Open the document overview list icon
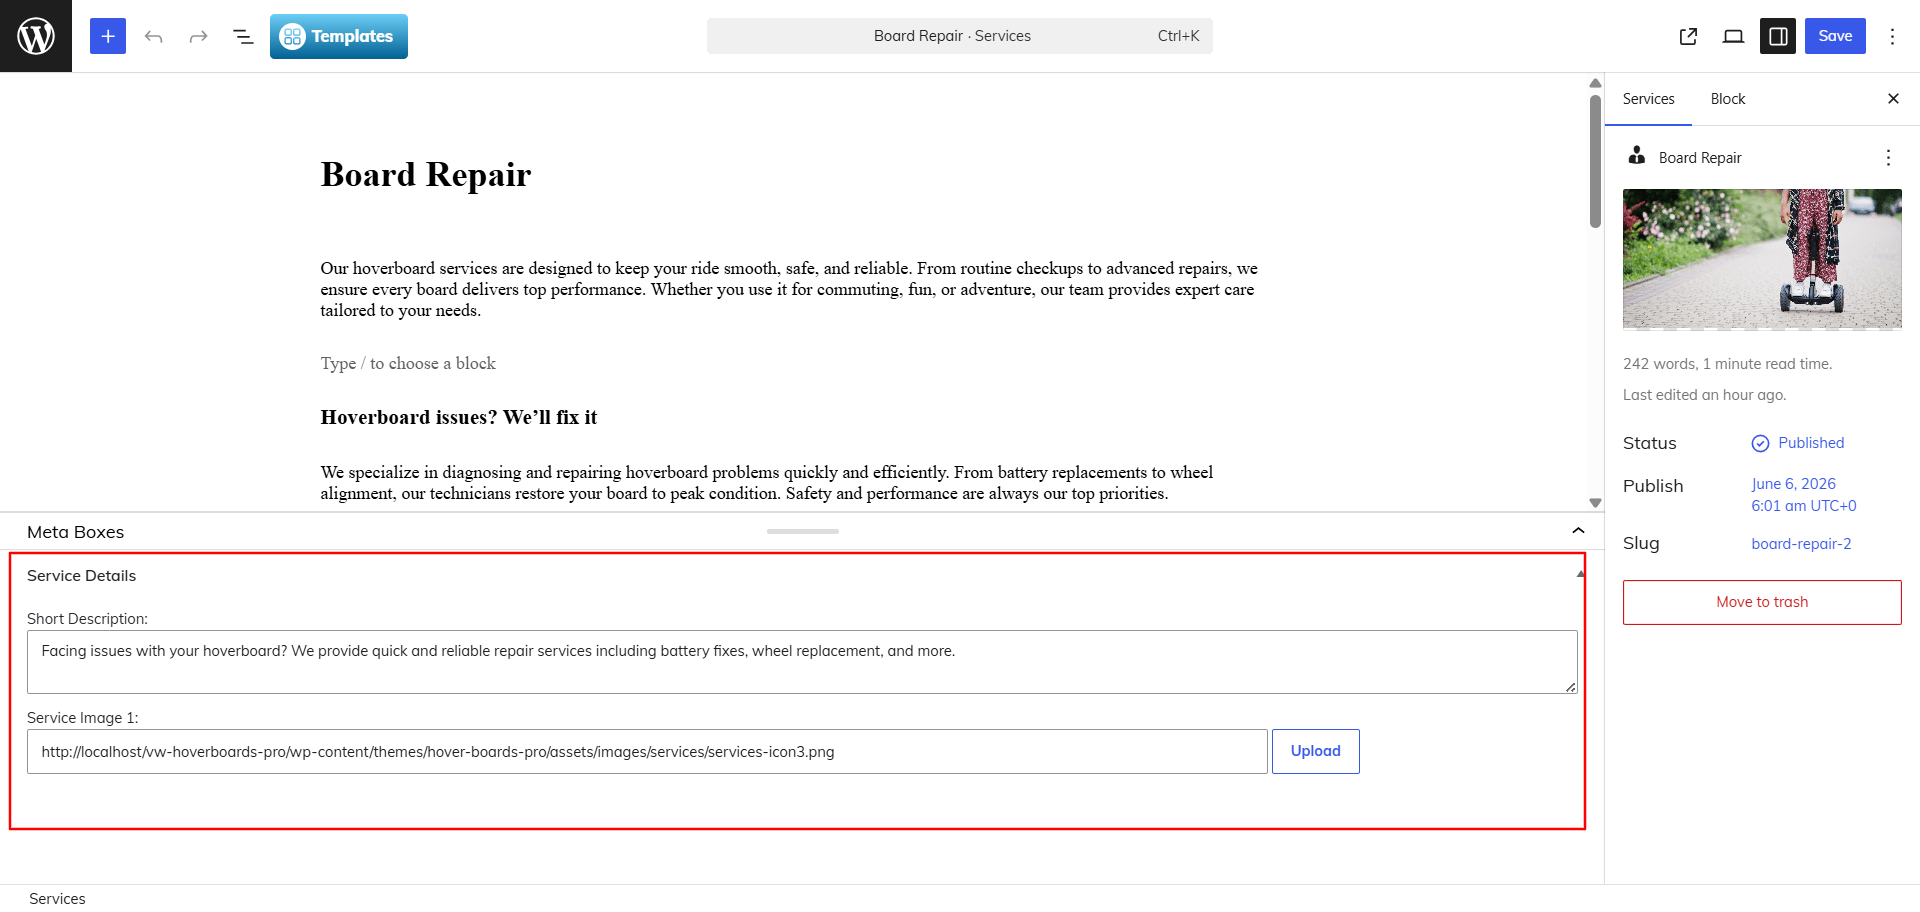This screenshot has width=1920, height=912. (x=243, y=36)
